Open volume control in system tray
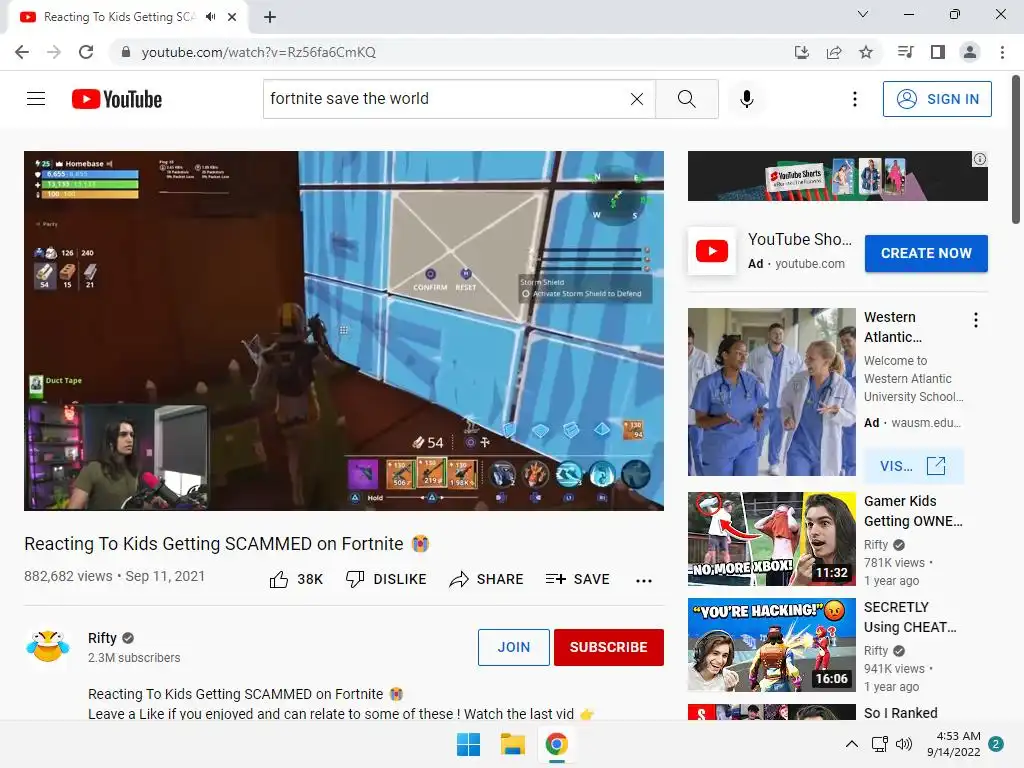The height and width of the screenshot is (768, 1024). pos(904,744)
